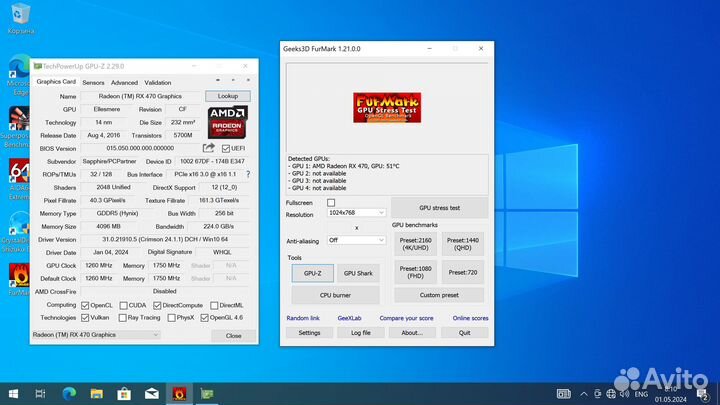Toggle the PhysX checkbox

pos(171,318)
